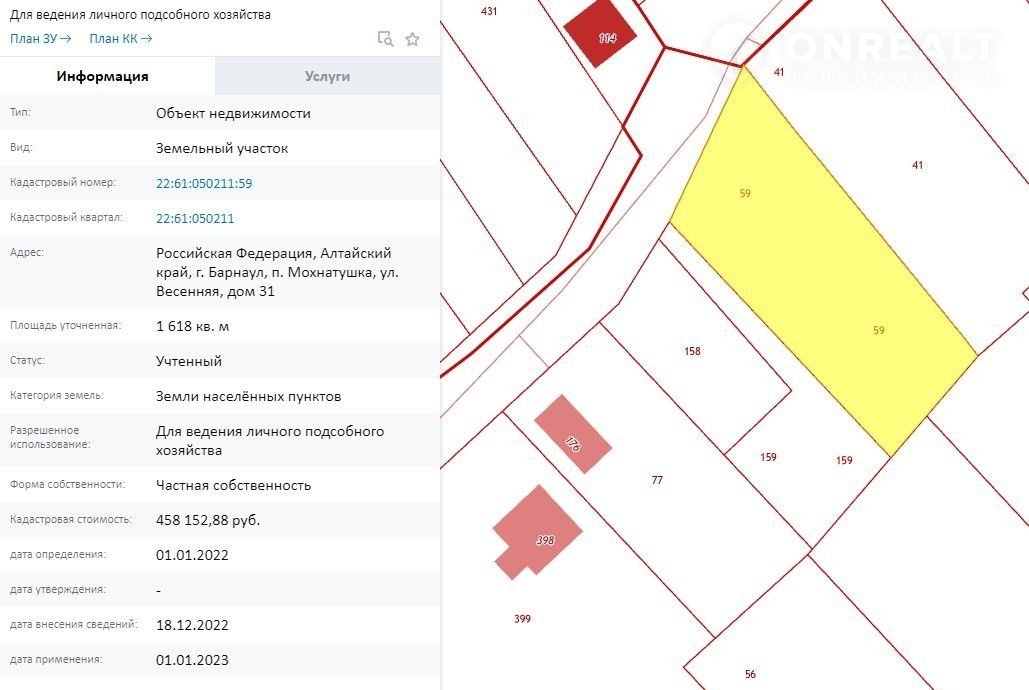
Task: Select parcel 77 on the map
Action: (657, 480)
